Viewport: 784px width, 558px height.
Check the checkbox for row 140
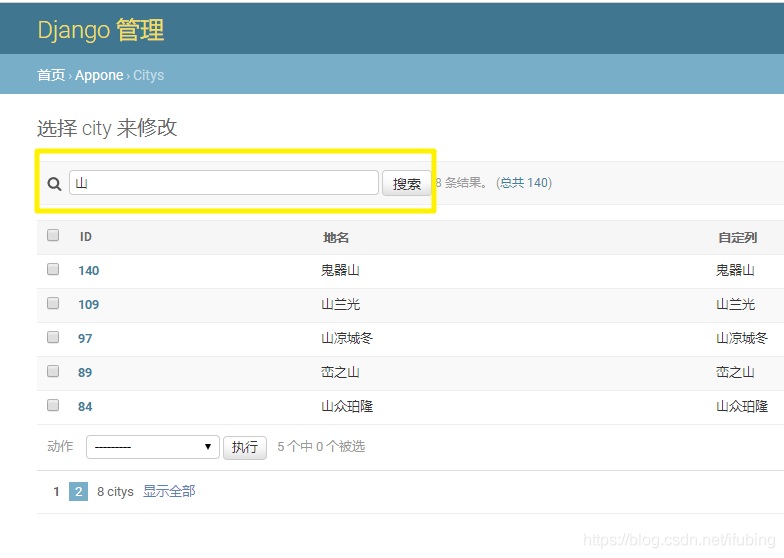point(53,269)
